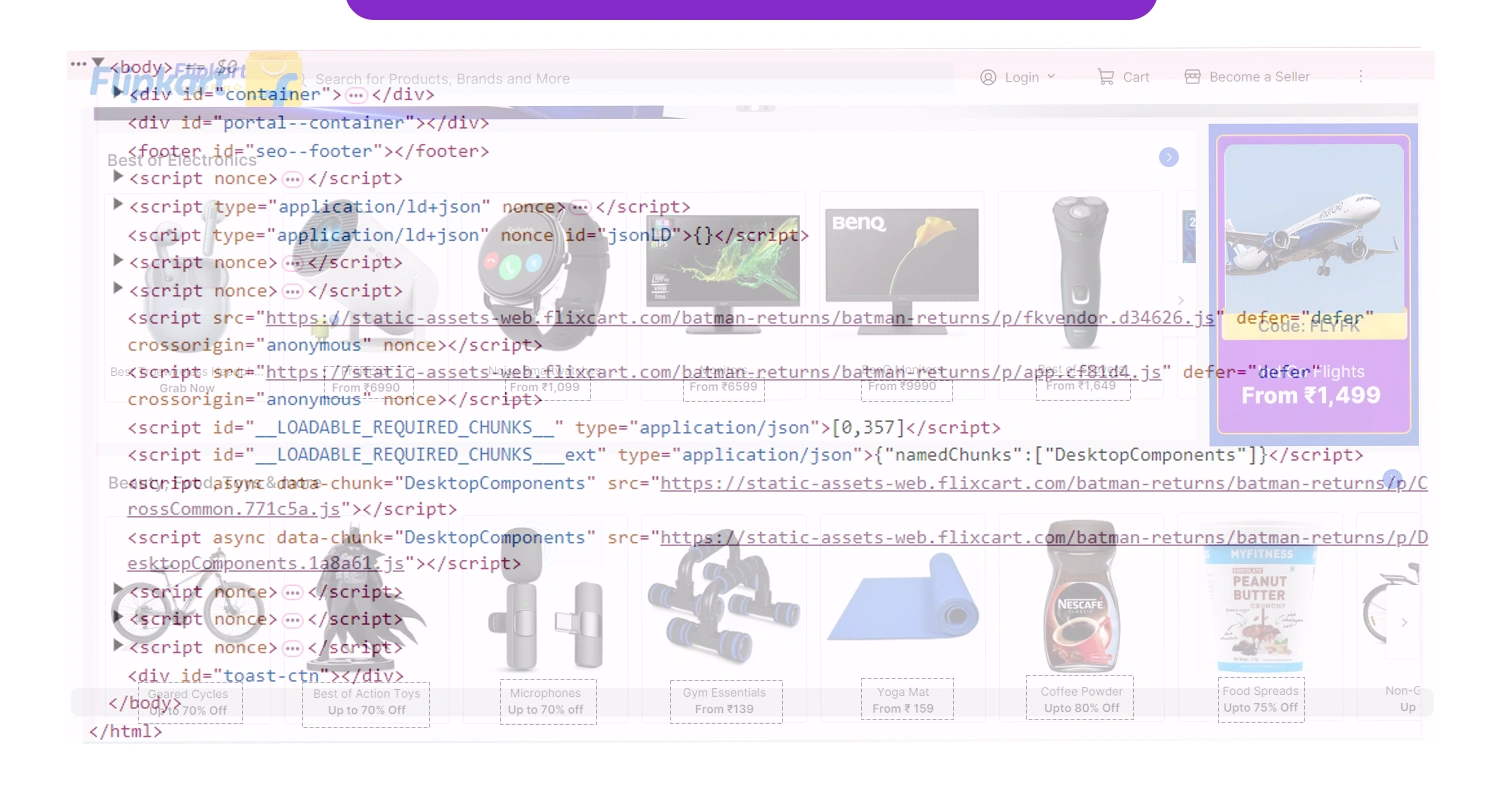
Task: Click the right arrow on the bottom product carousel
Action: 1404,621
